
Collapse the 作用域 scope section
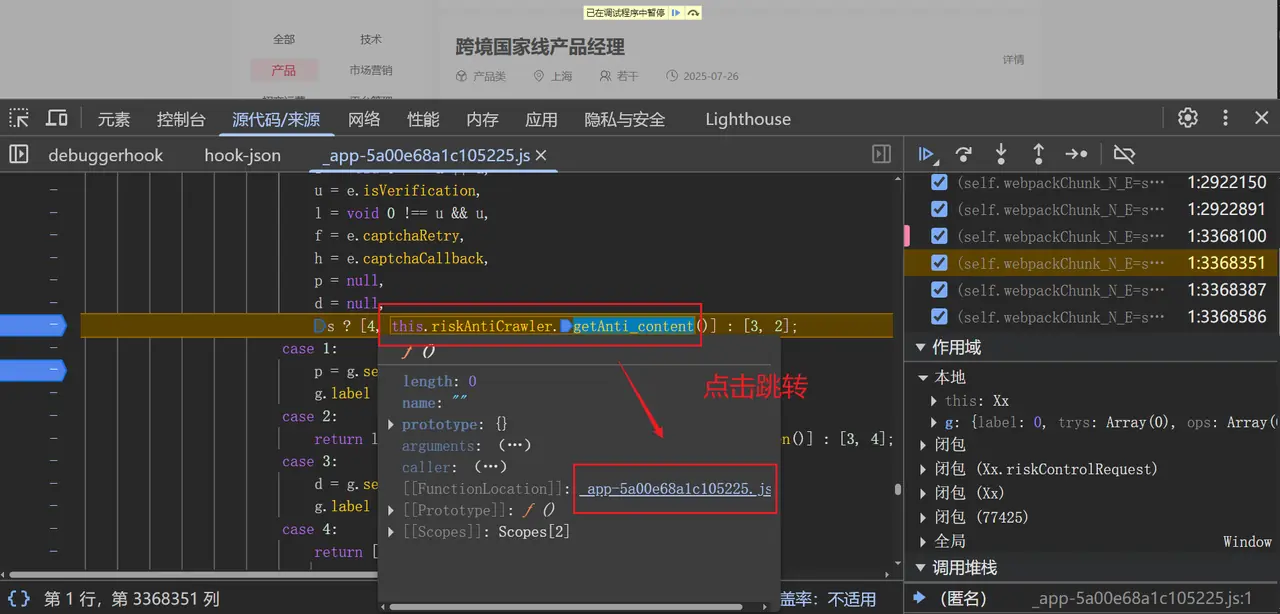click(x=920, y=347)
